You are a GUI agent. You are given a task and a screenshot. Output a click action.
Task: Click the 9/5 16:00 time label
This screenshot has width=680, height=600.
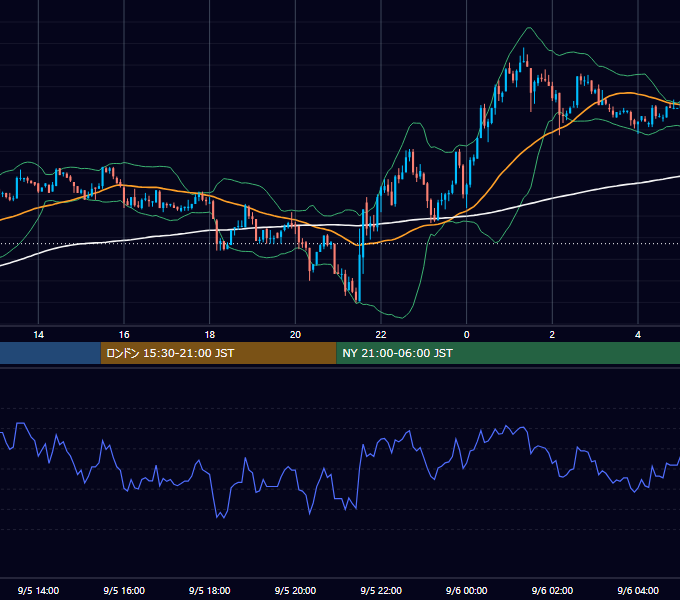(x=124, y=590)
